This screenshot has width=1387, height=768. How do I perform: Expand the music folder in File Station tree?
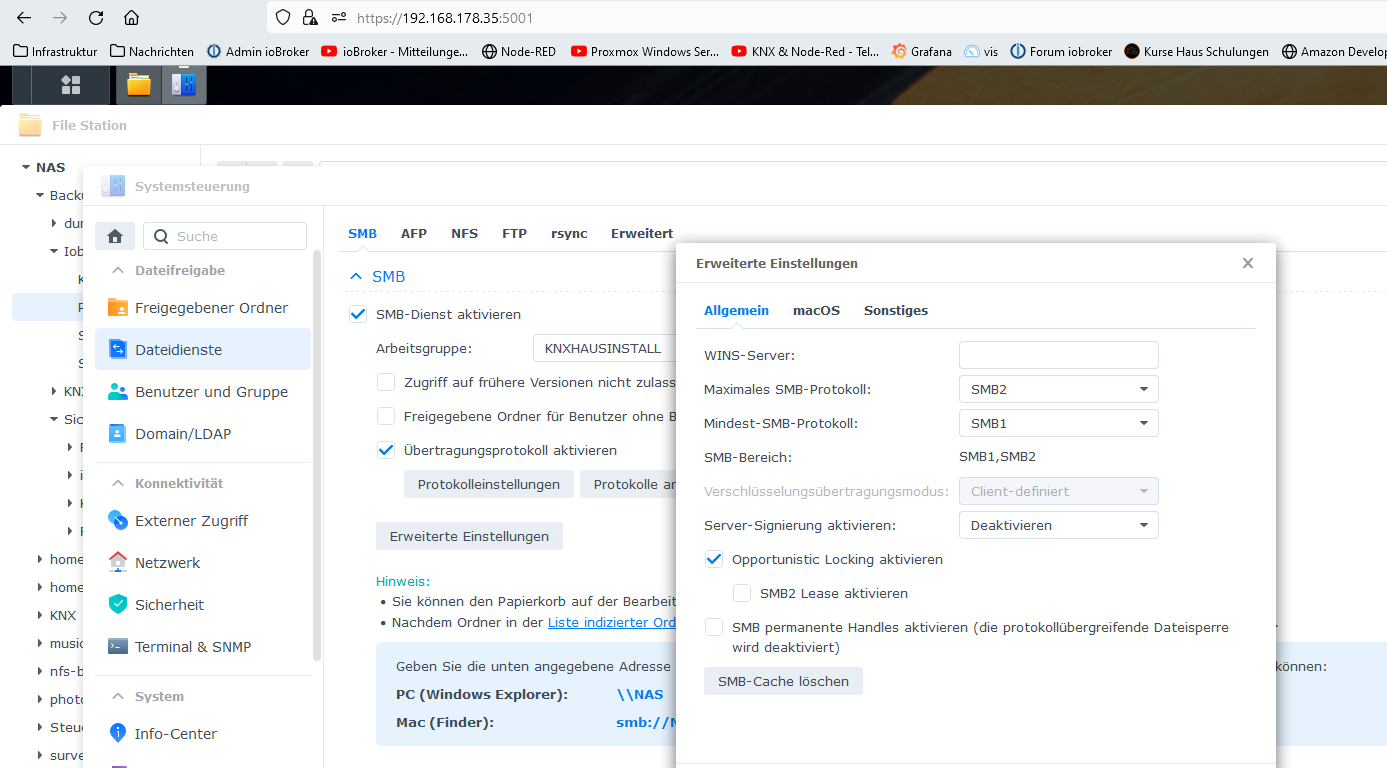tap(40, 643)
